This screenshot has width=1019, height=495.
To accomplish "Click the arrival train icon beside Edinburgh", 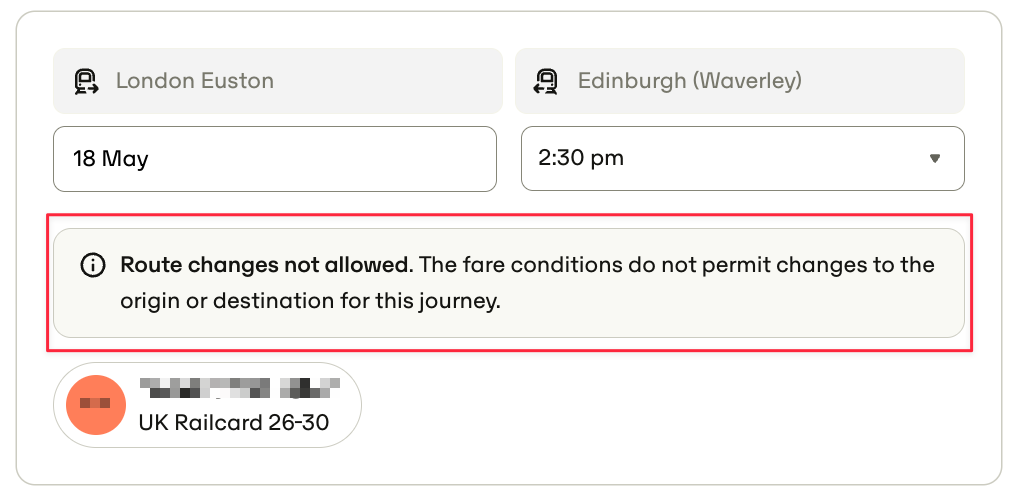I will pos(547,81).
